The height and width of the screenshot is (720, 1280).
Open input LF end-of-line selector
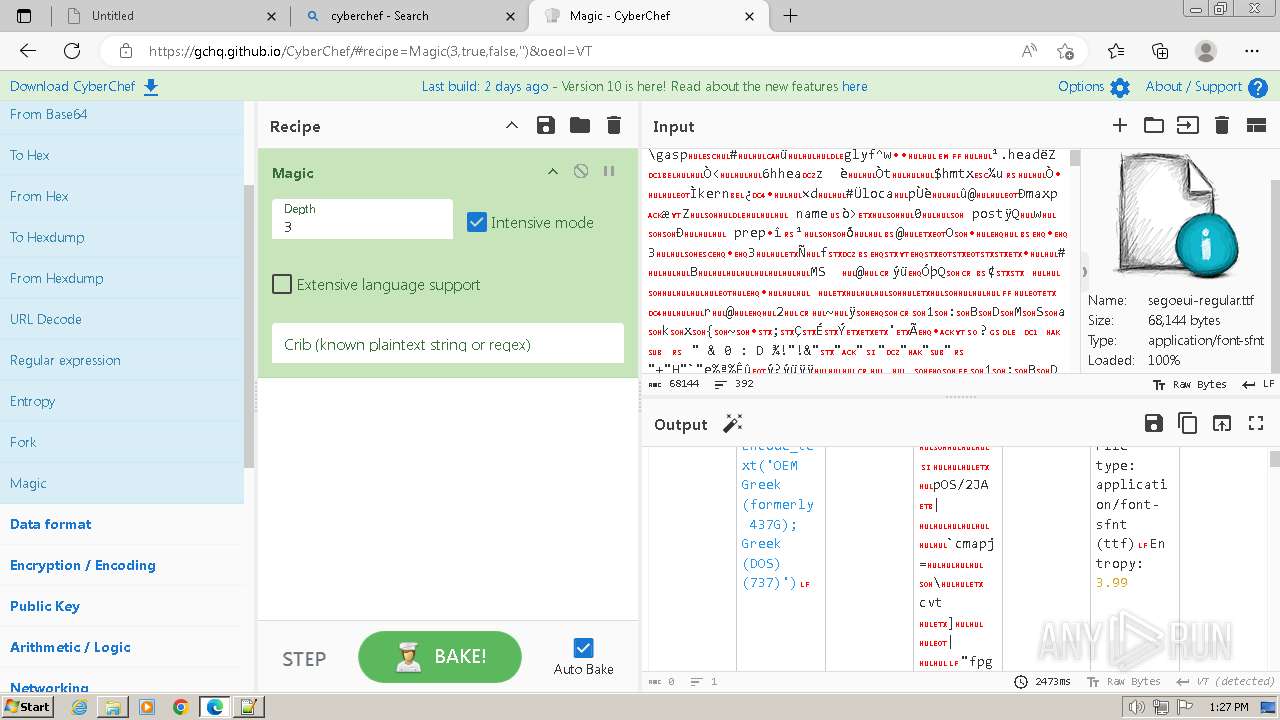[x=1258, y=384]
